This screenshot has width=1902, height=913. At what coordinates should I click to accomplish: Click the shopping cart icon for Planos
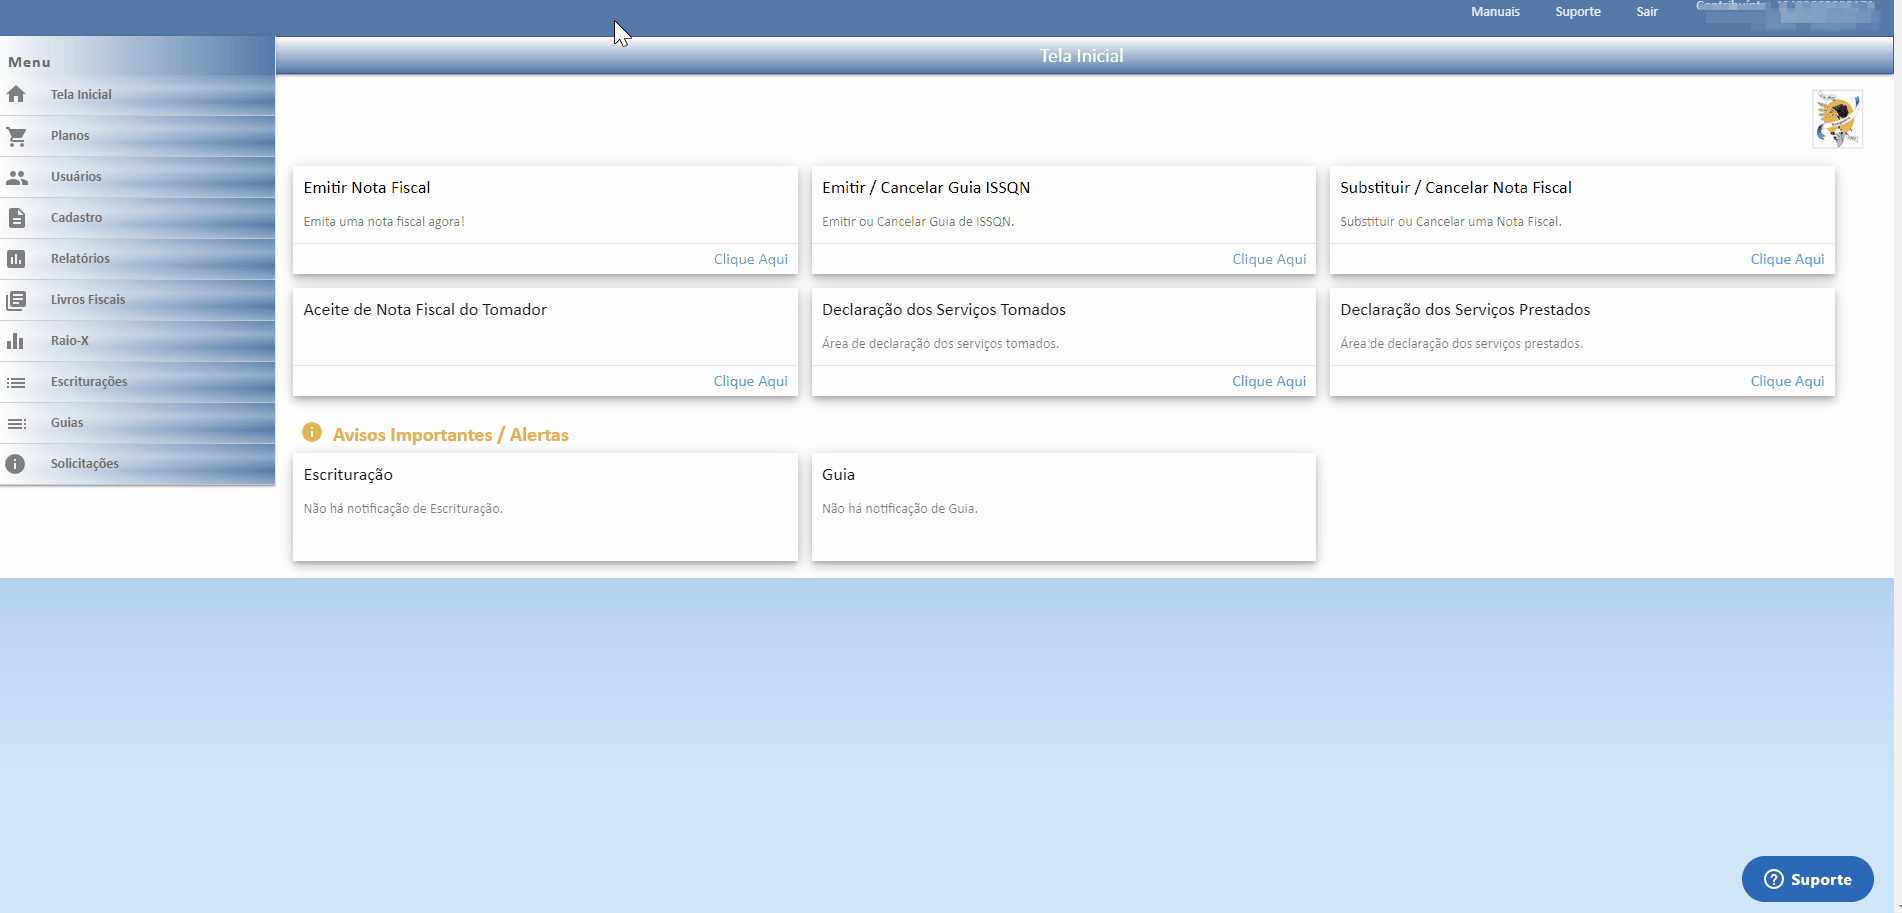pyautogui.click(x=16, y=136)
